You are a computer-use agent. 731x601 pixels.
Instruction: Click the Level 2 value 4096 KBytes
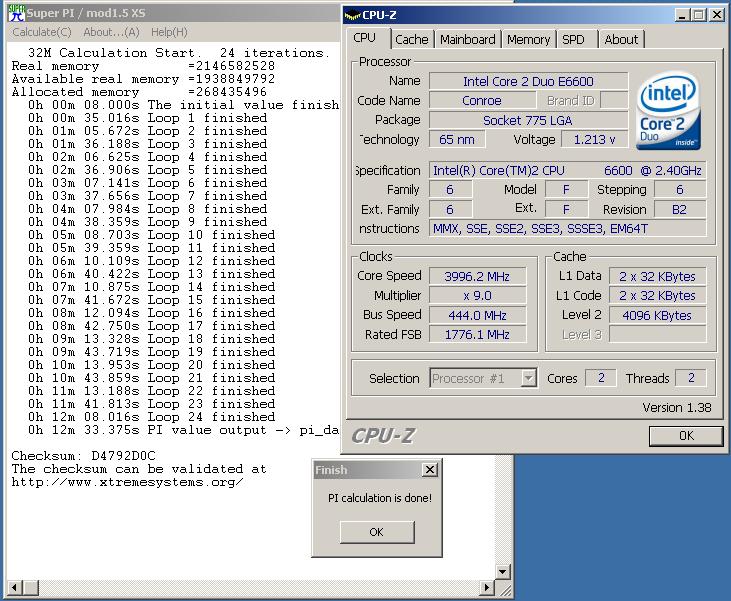[x=657, y=316]
